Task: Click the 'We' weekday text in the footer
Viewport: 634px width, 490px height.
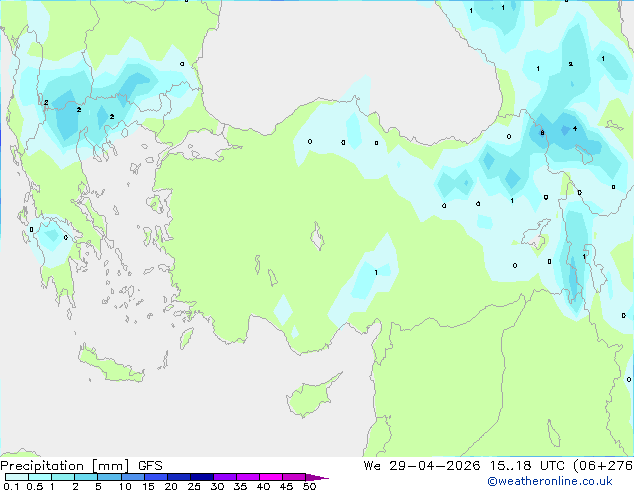Action: (x=372, y=466)
